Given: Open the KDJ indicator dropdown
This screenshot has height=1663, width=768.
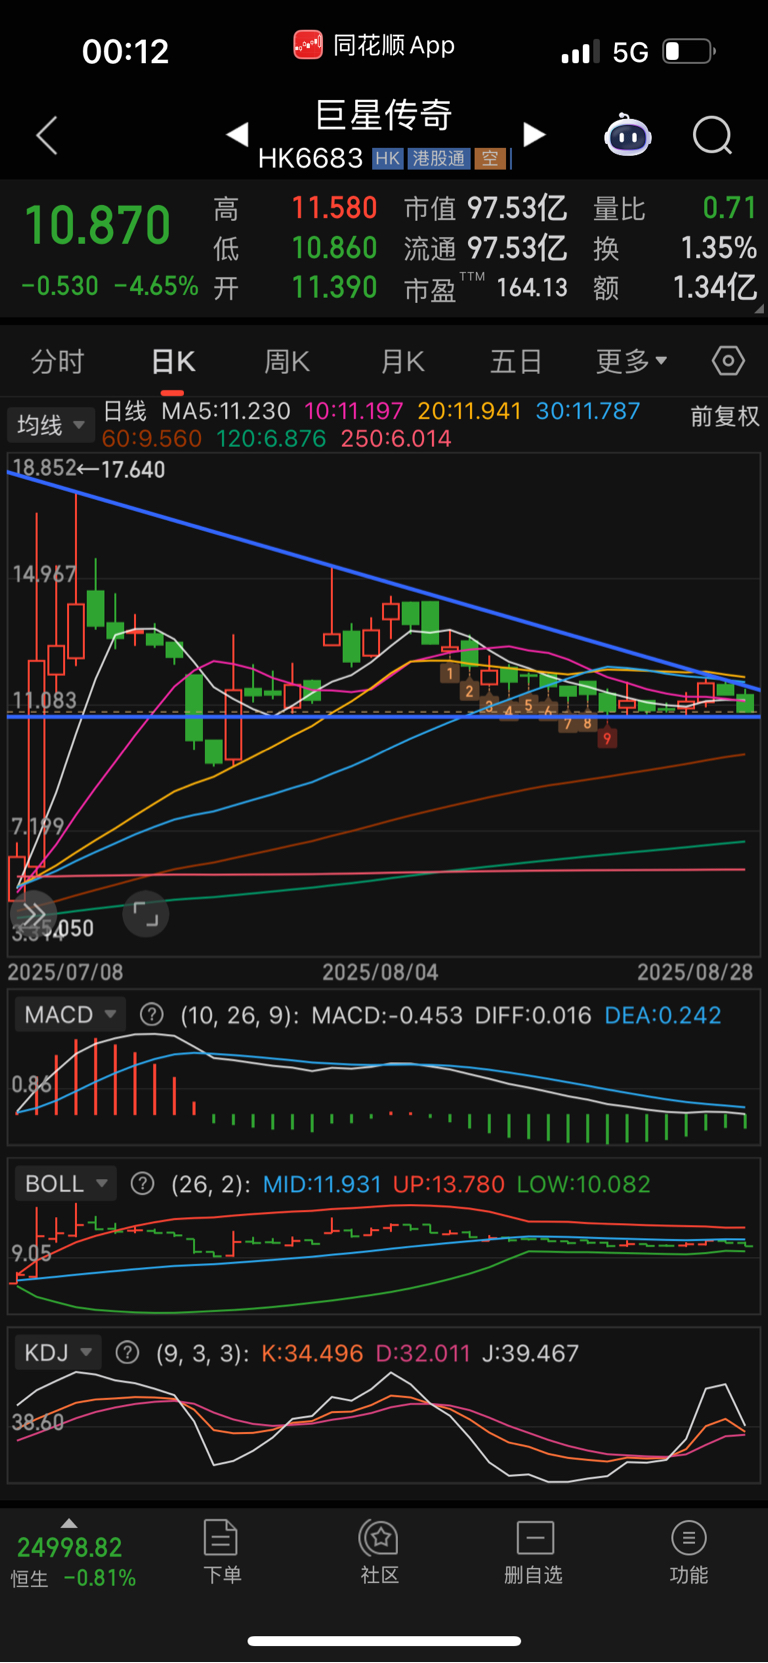Looking at the screenshot, I should 58,1353.
